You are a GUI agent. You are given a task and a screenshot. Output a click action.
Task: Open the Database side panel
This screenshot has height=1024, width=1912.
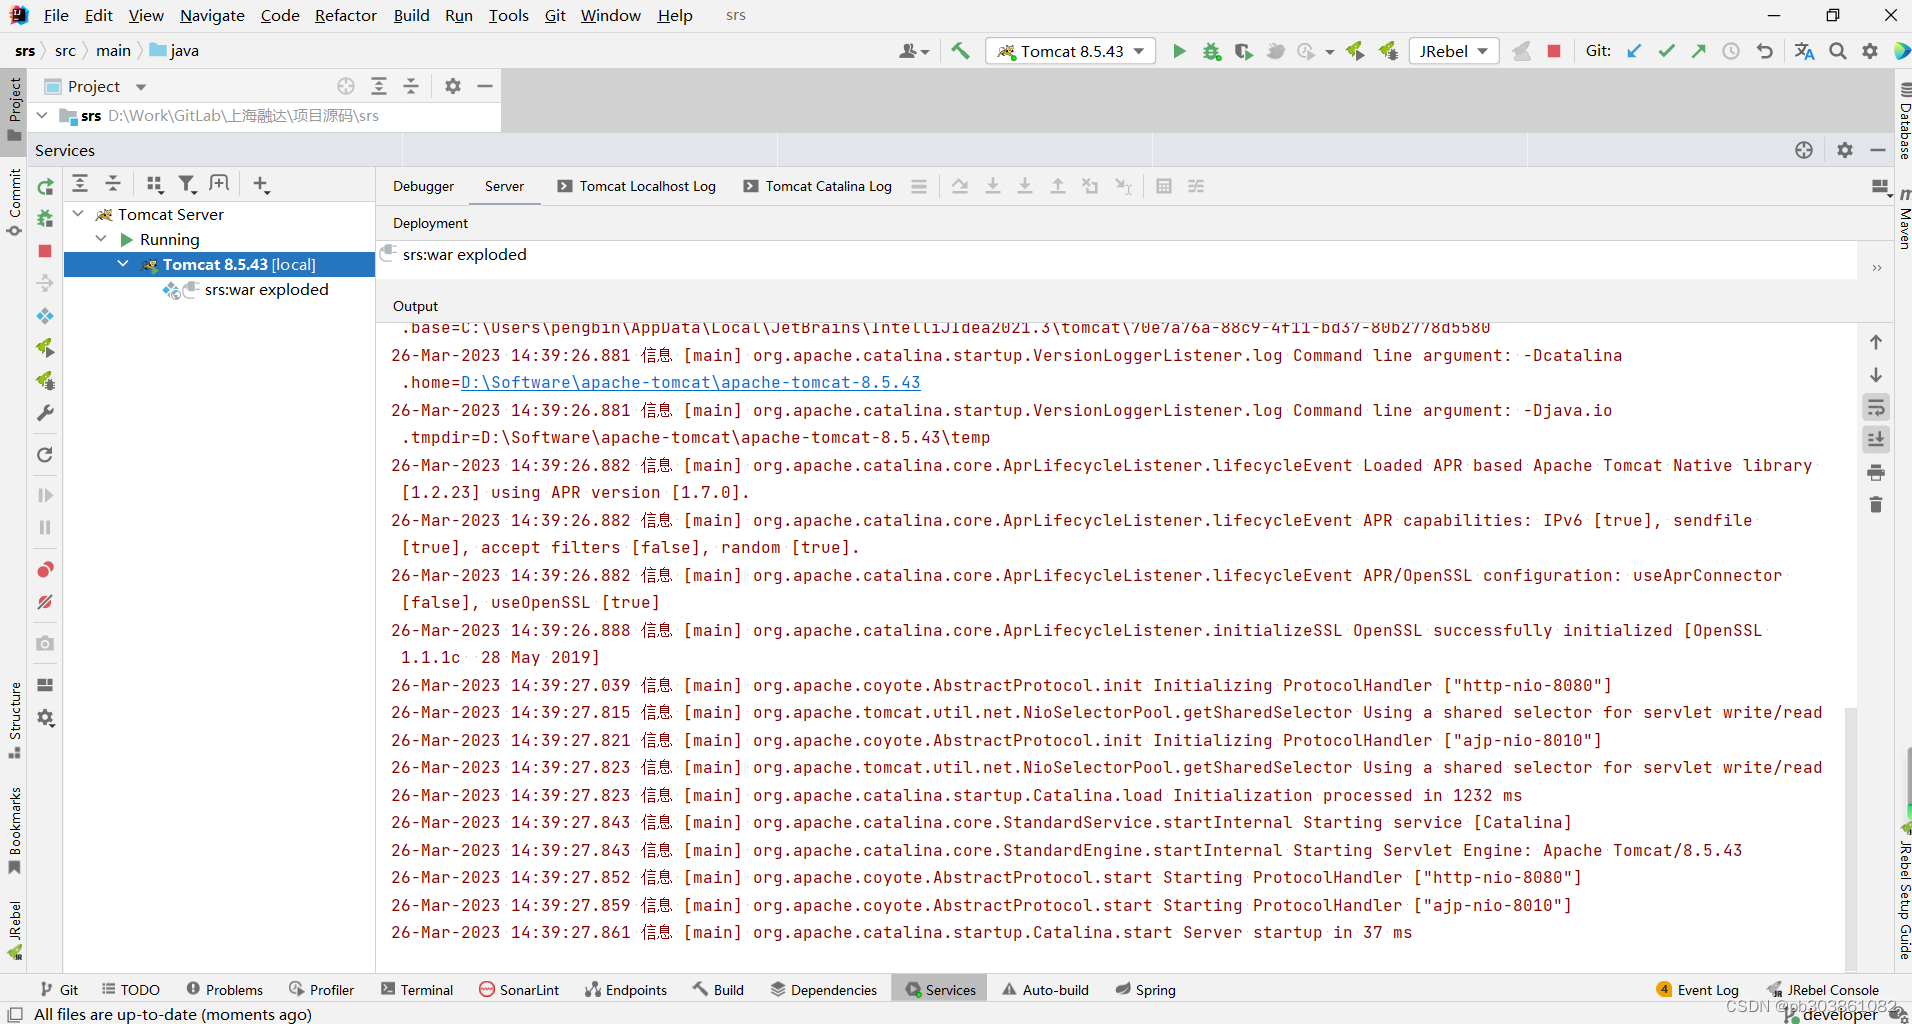point(1904,122)
